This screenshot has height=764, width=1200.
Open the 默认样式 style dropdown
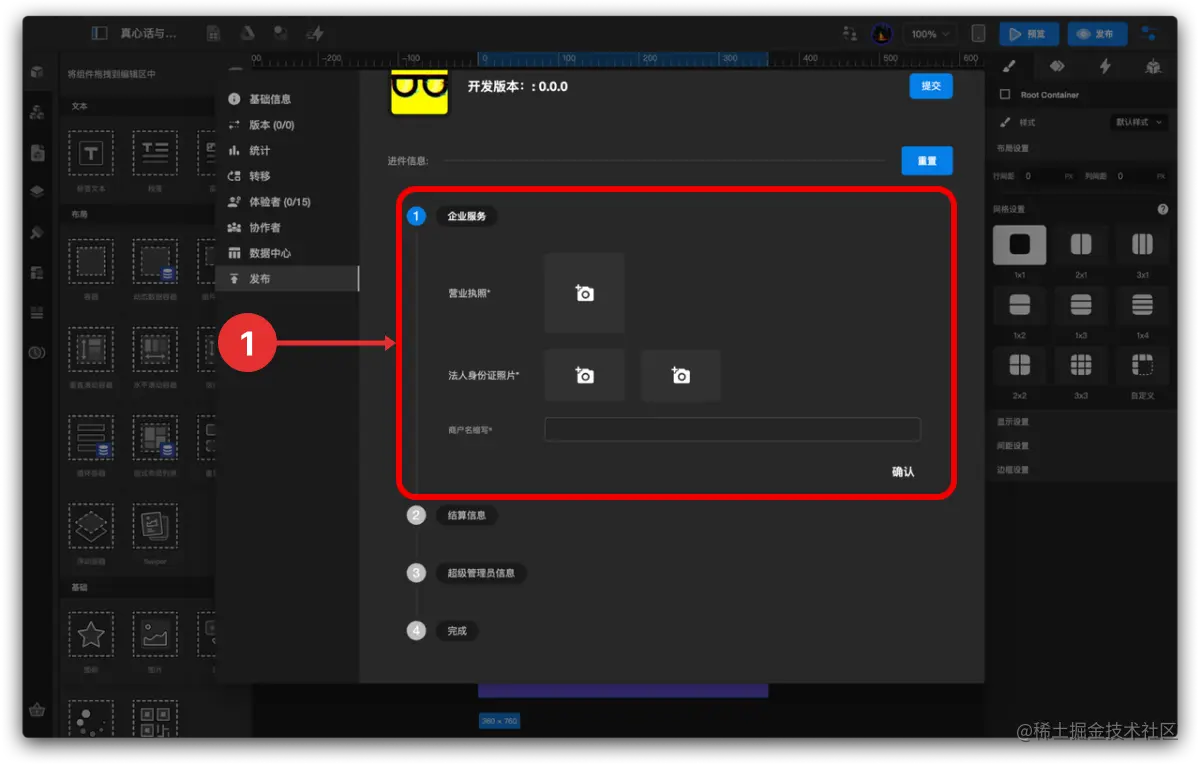[x=1139, y=122]
